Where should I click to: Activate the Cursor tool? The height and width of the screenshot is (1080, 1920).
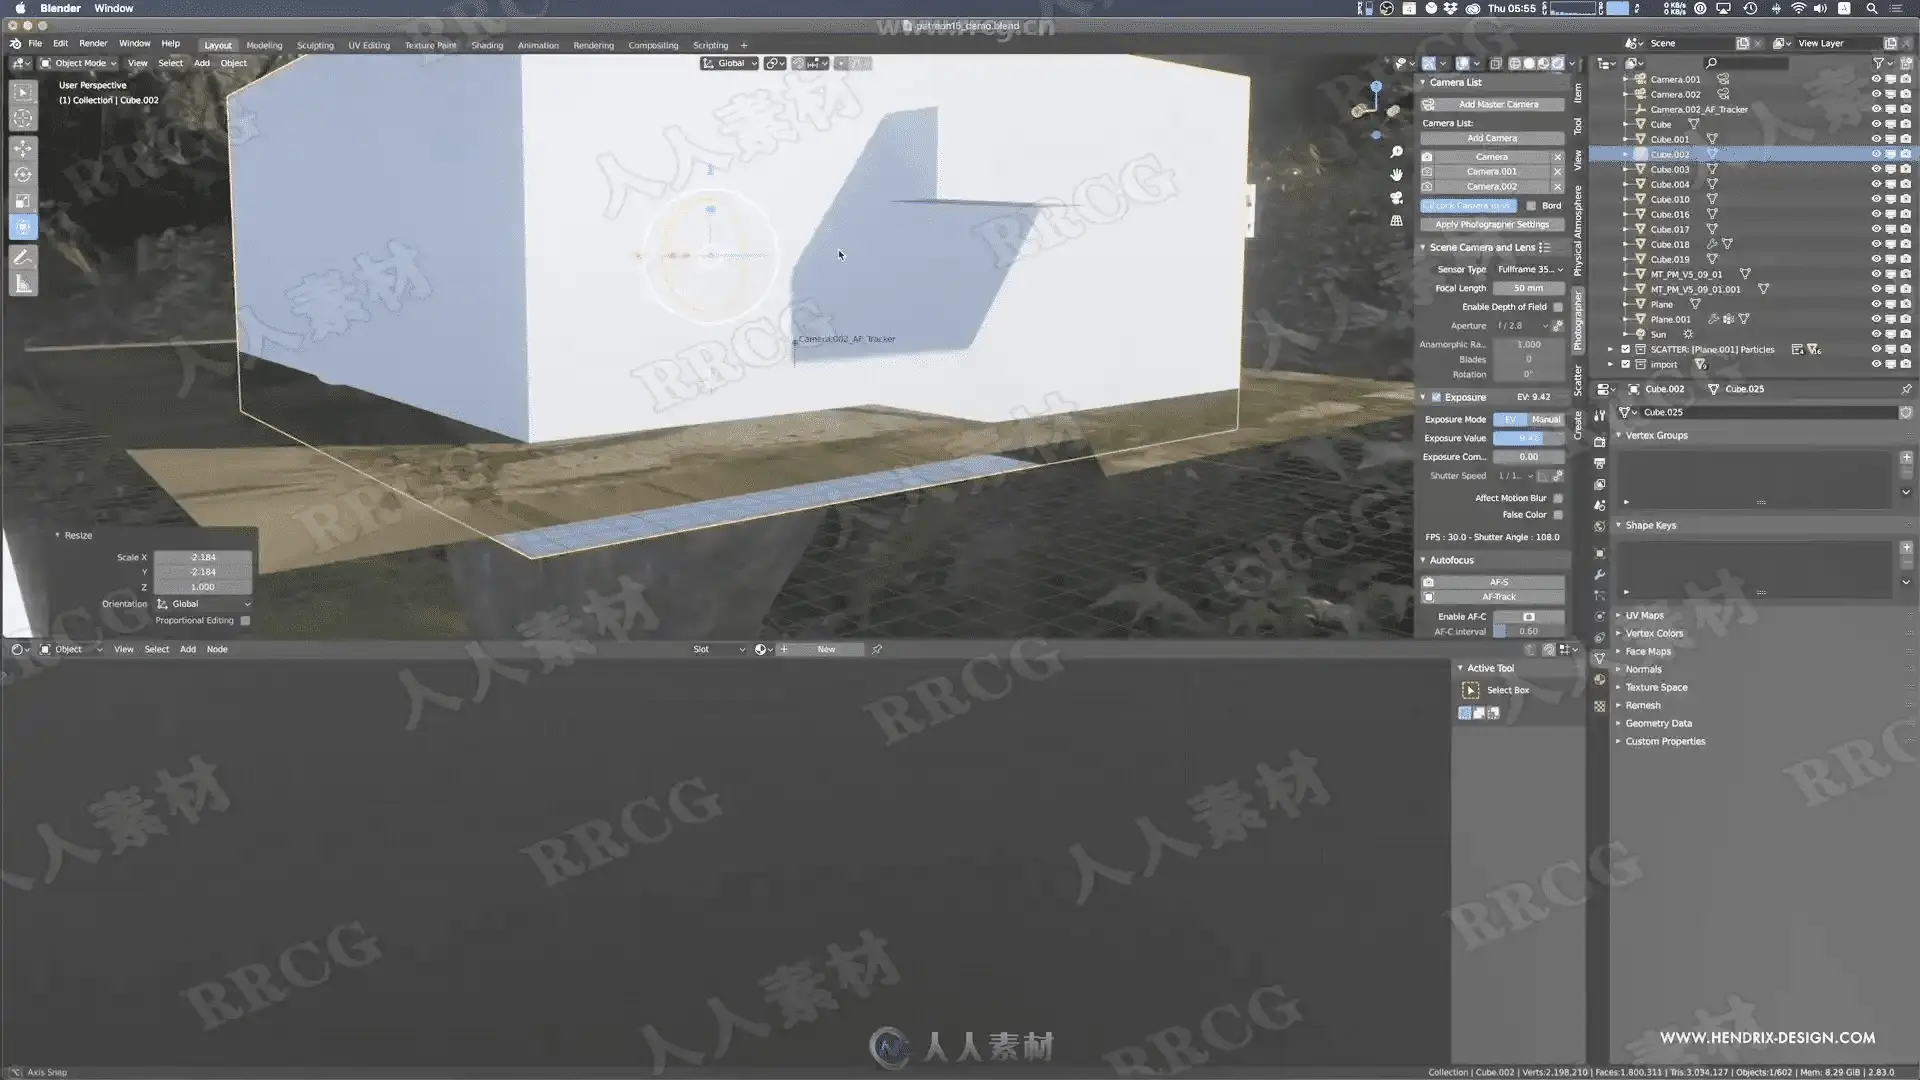click(22, 118)
